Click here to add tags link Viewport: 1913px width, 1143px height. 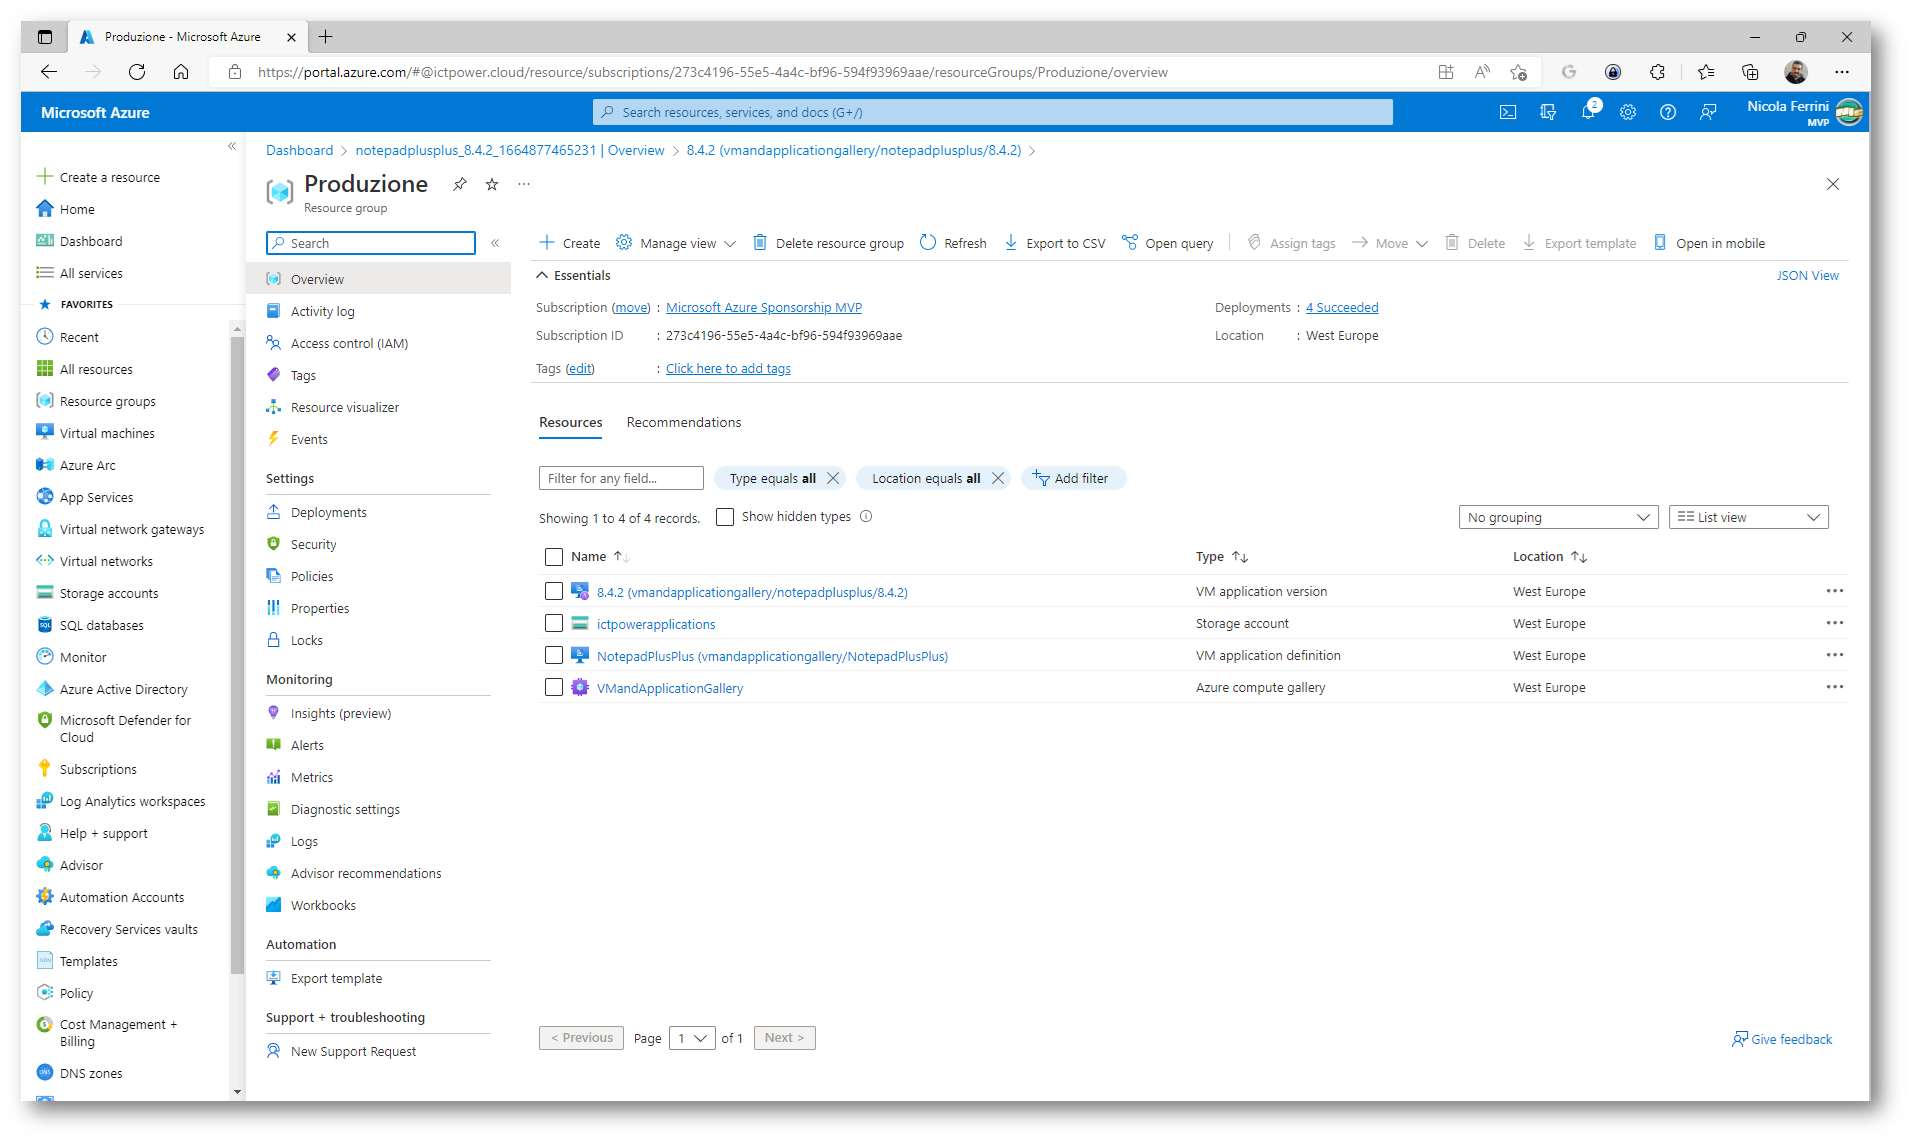(728, 368)
